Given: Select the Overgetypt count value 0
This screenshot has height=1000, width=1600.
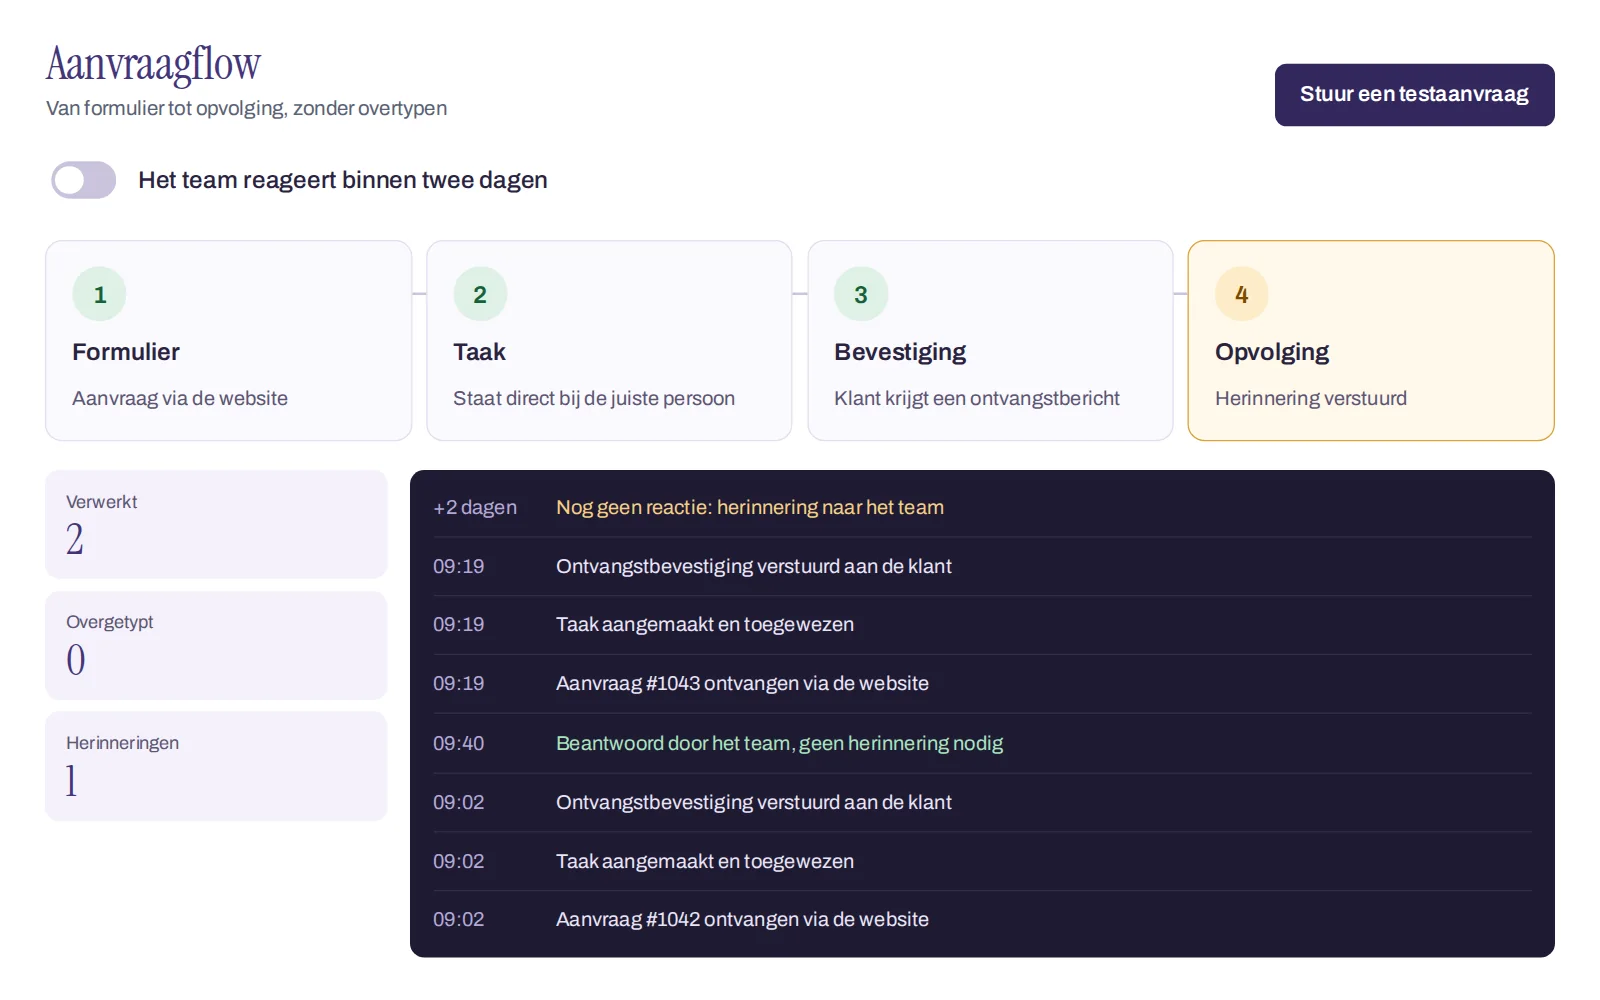Looking at the screenshot, I should pos(76,660).
